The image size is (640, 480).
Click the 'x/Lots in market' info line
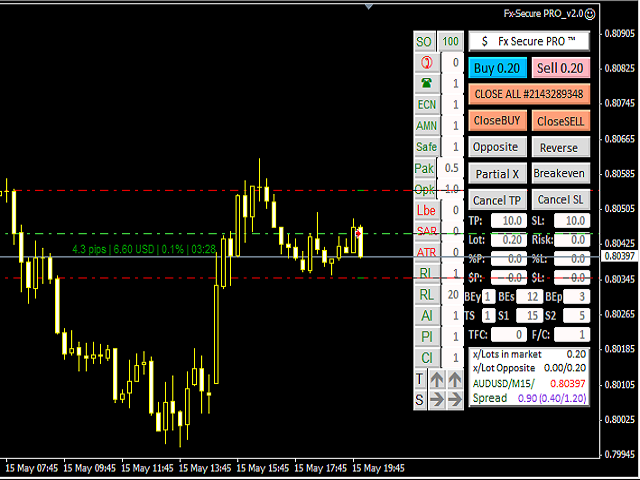529,354
